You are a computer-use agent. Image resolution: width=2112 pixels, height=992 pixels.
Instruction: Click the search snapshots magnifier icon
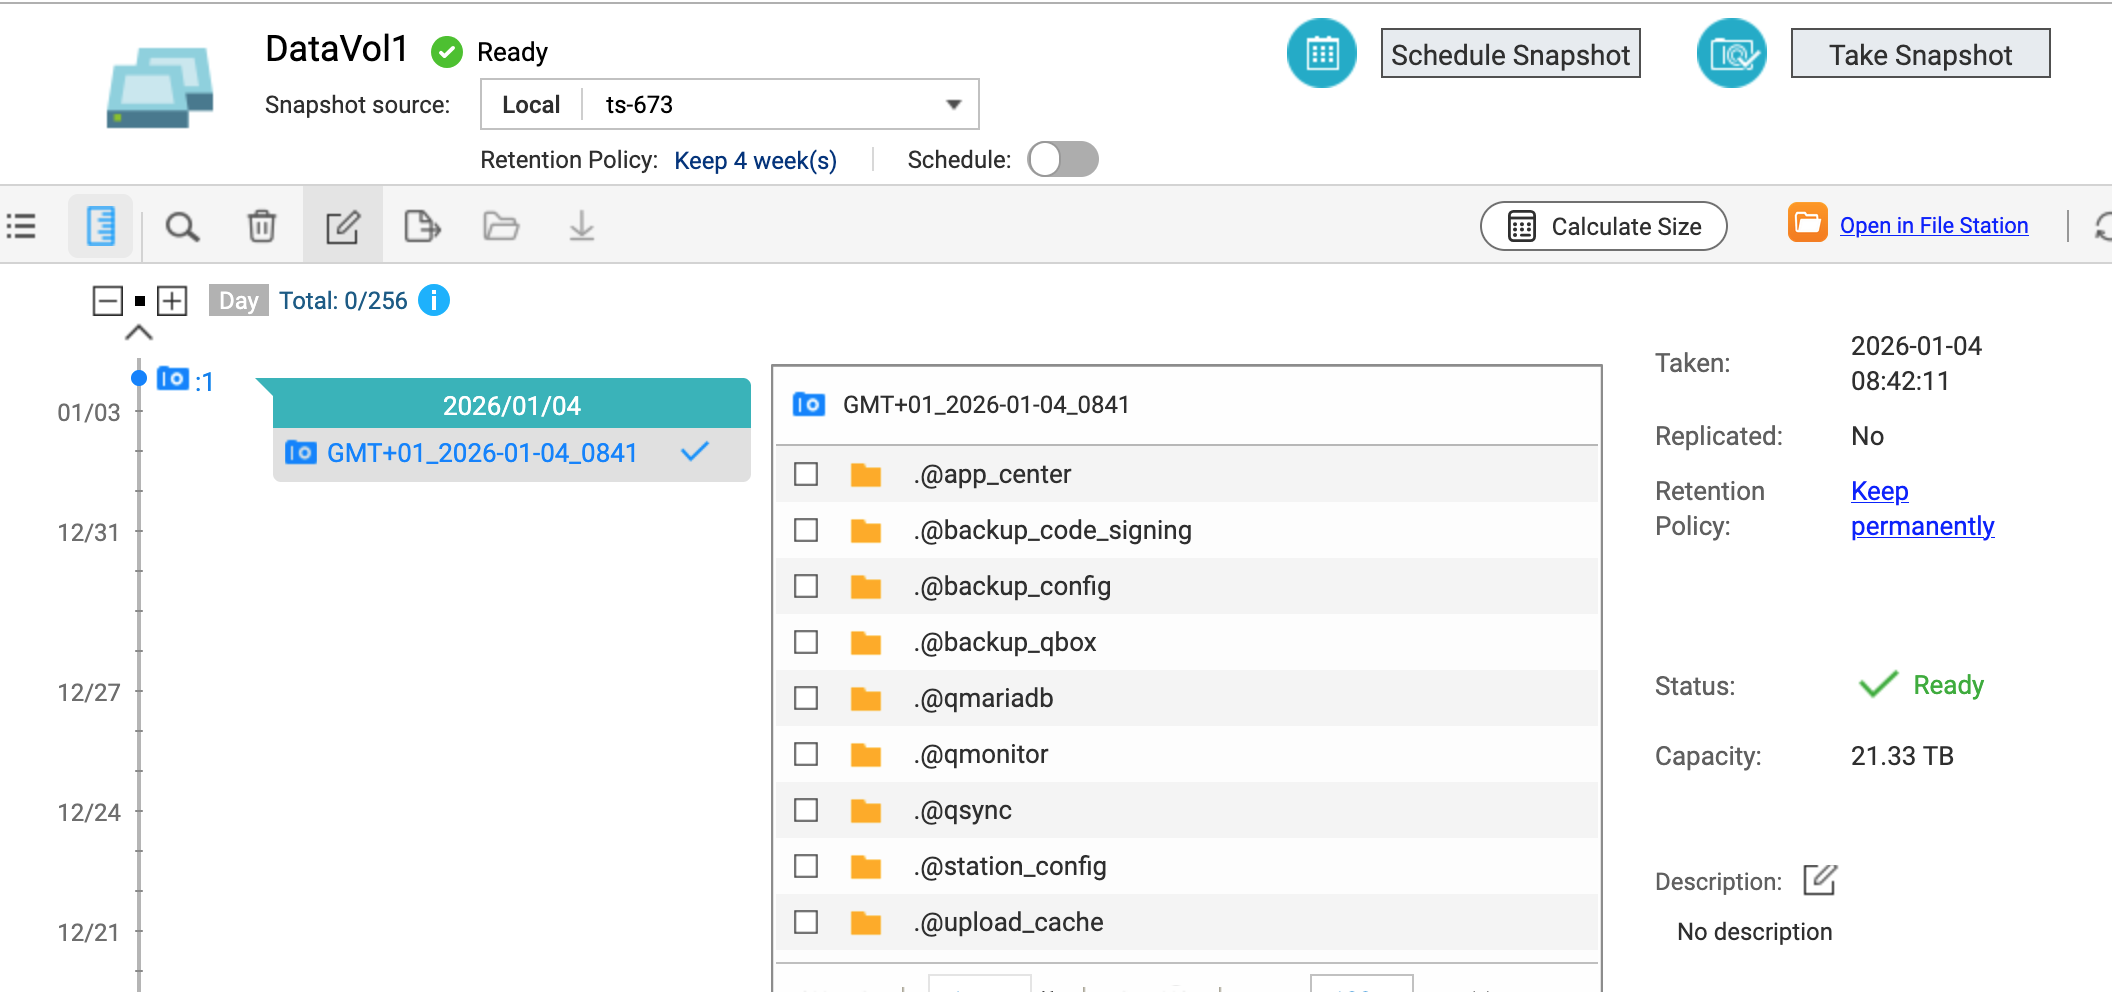[182, 227]
